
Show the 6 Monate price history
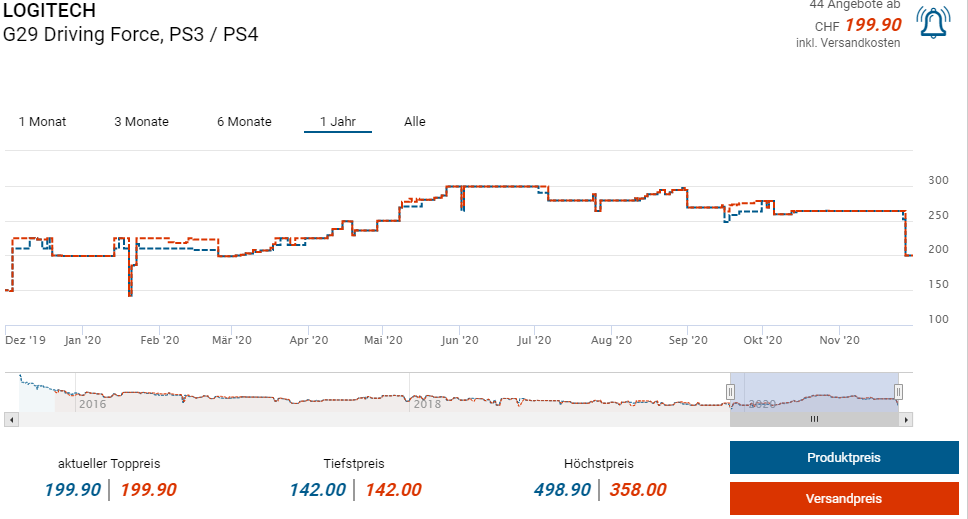pyautogui.click(x=244, y=122)
